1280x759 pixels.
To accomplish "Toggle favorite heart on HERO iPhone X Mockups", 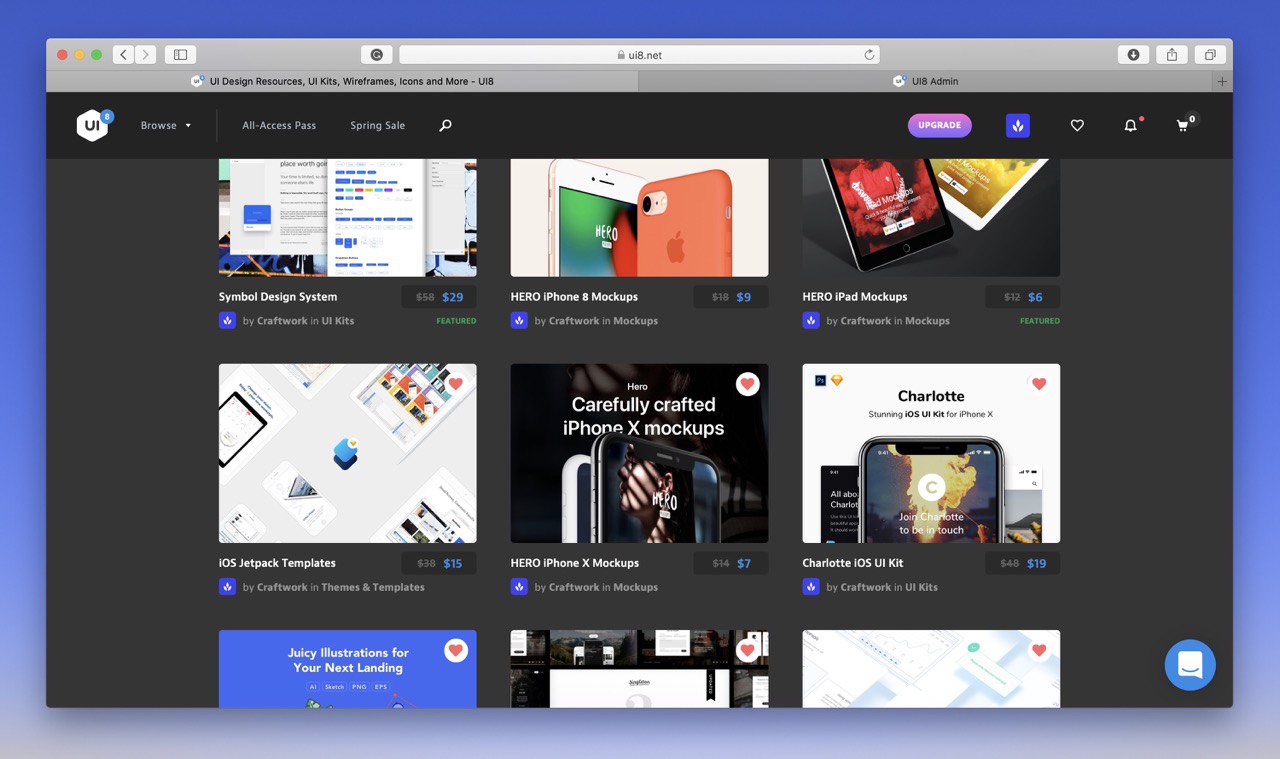I will (x=747, y=384).
